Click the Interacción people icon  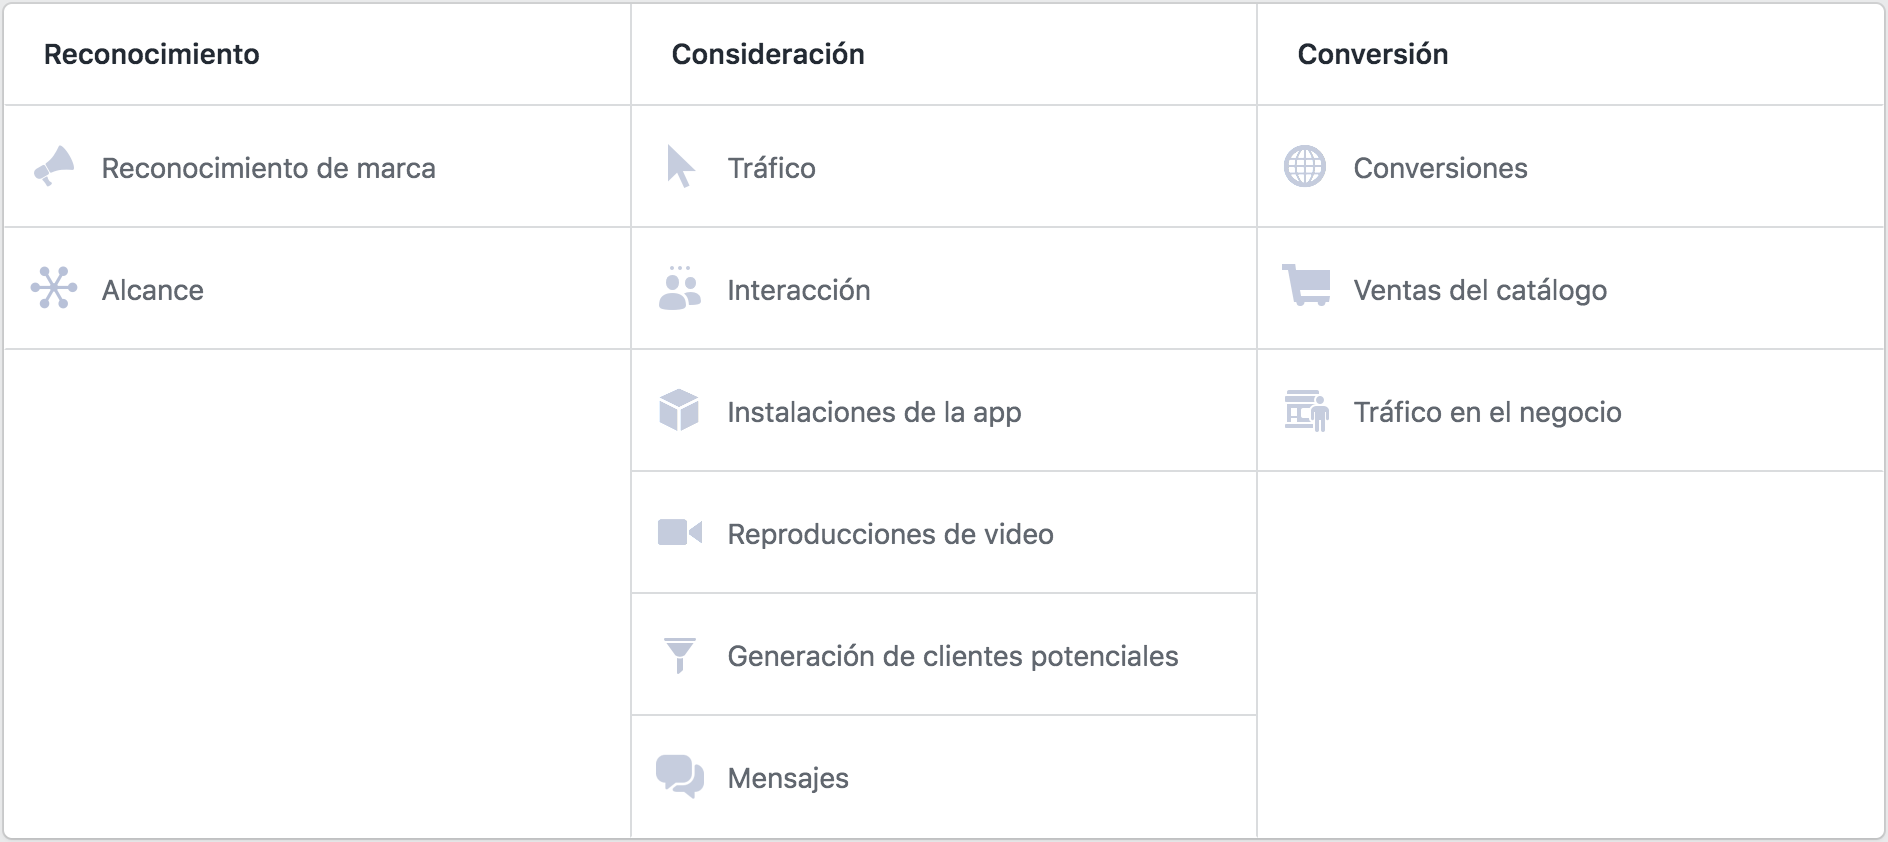pos(680,288)
